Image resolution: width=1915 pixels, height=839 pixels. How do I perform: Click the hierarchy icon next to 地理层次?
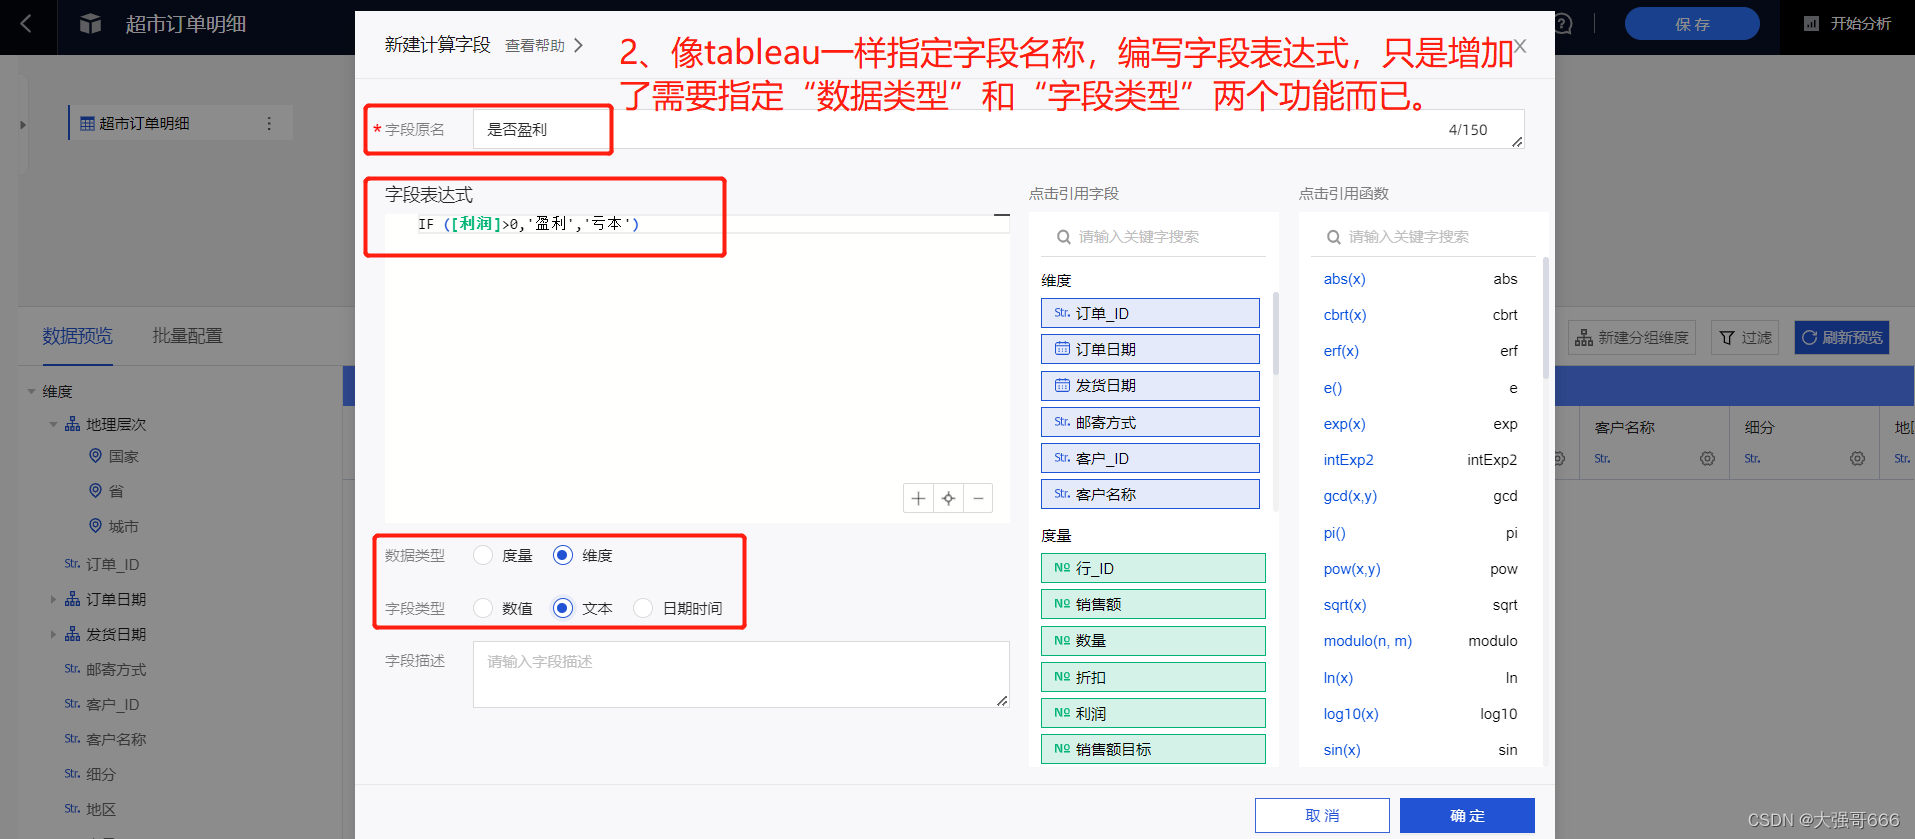pos(72,424)
